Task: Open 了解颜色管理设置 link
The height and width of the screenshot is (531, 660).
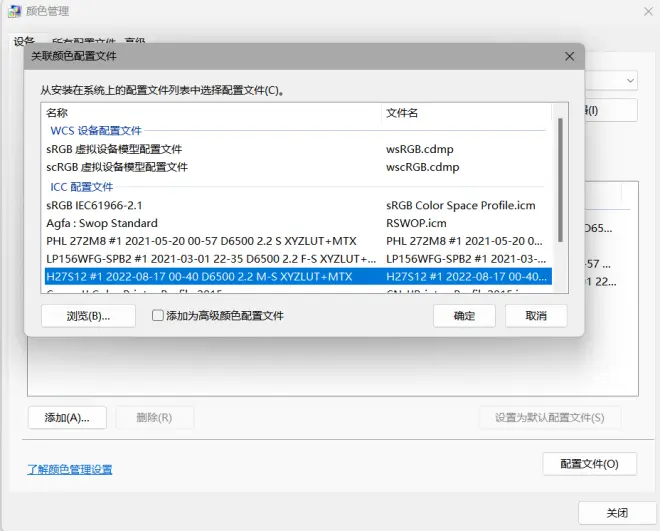Action: [x=70, y=470]
